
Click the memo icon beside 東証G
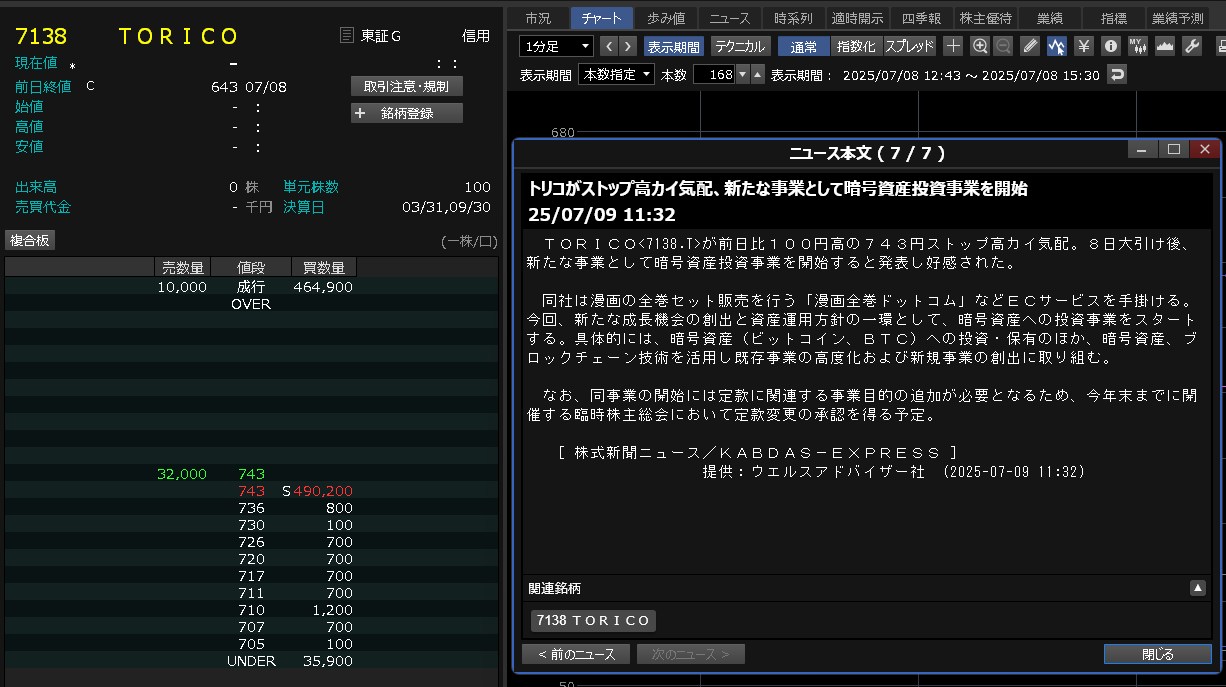(346, 36)
